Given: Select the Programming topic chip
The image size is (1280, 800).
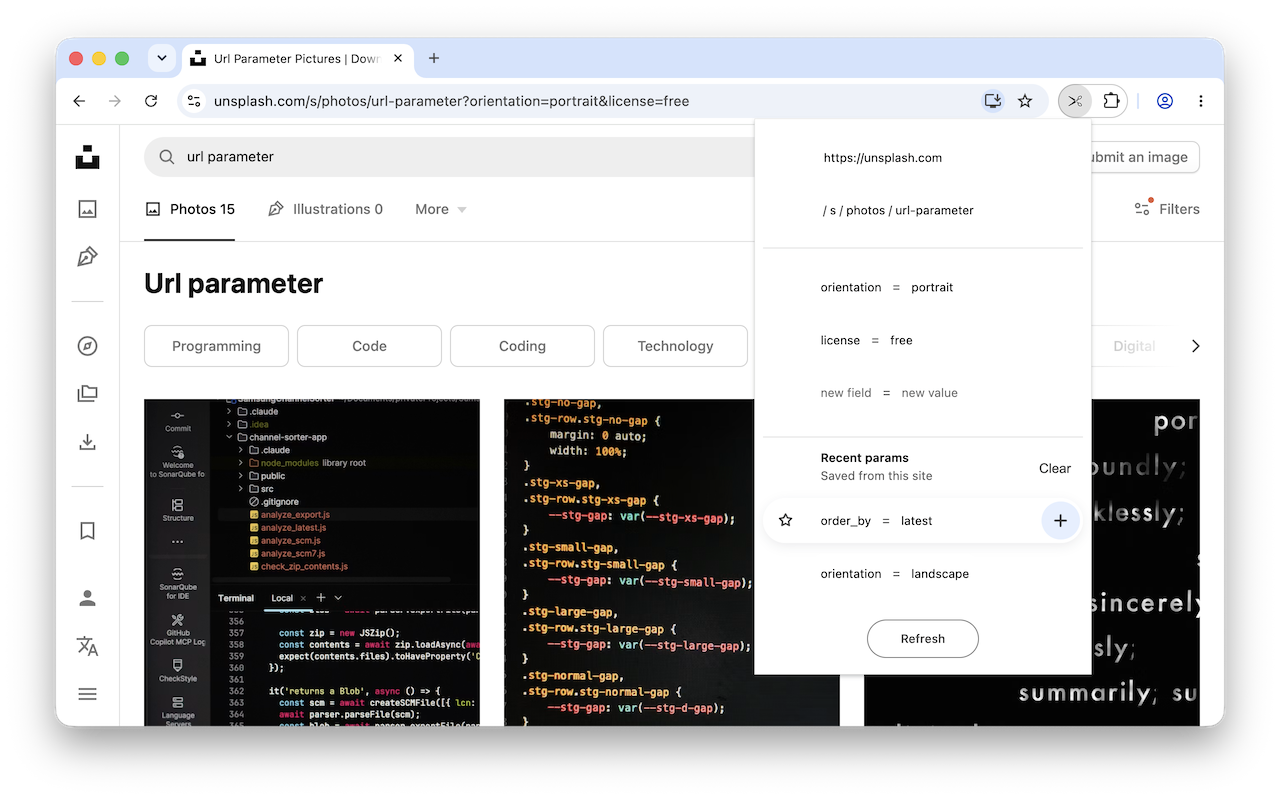Looking at the screenshot, I should click(216, 346).
